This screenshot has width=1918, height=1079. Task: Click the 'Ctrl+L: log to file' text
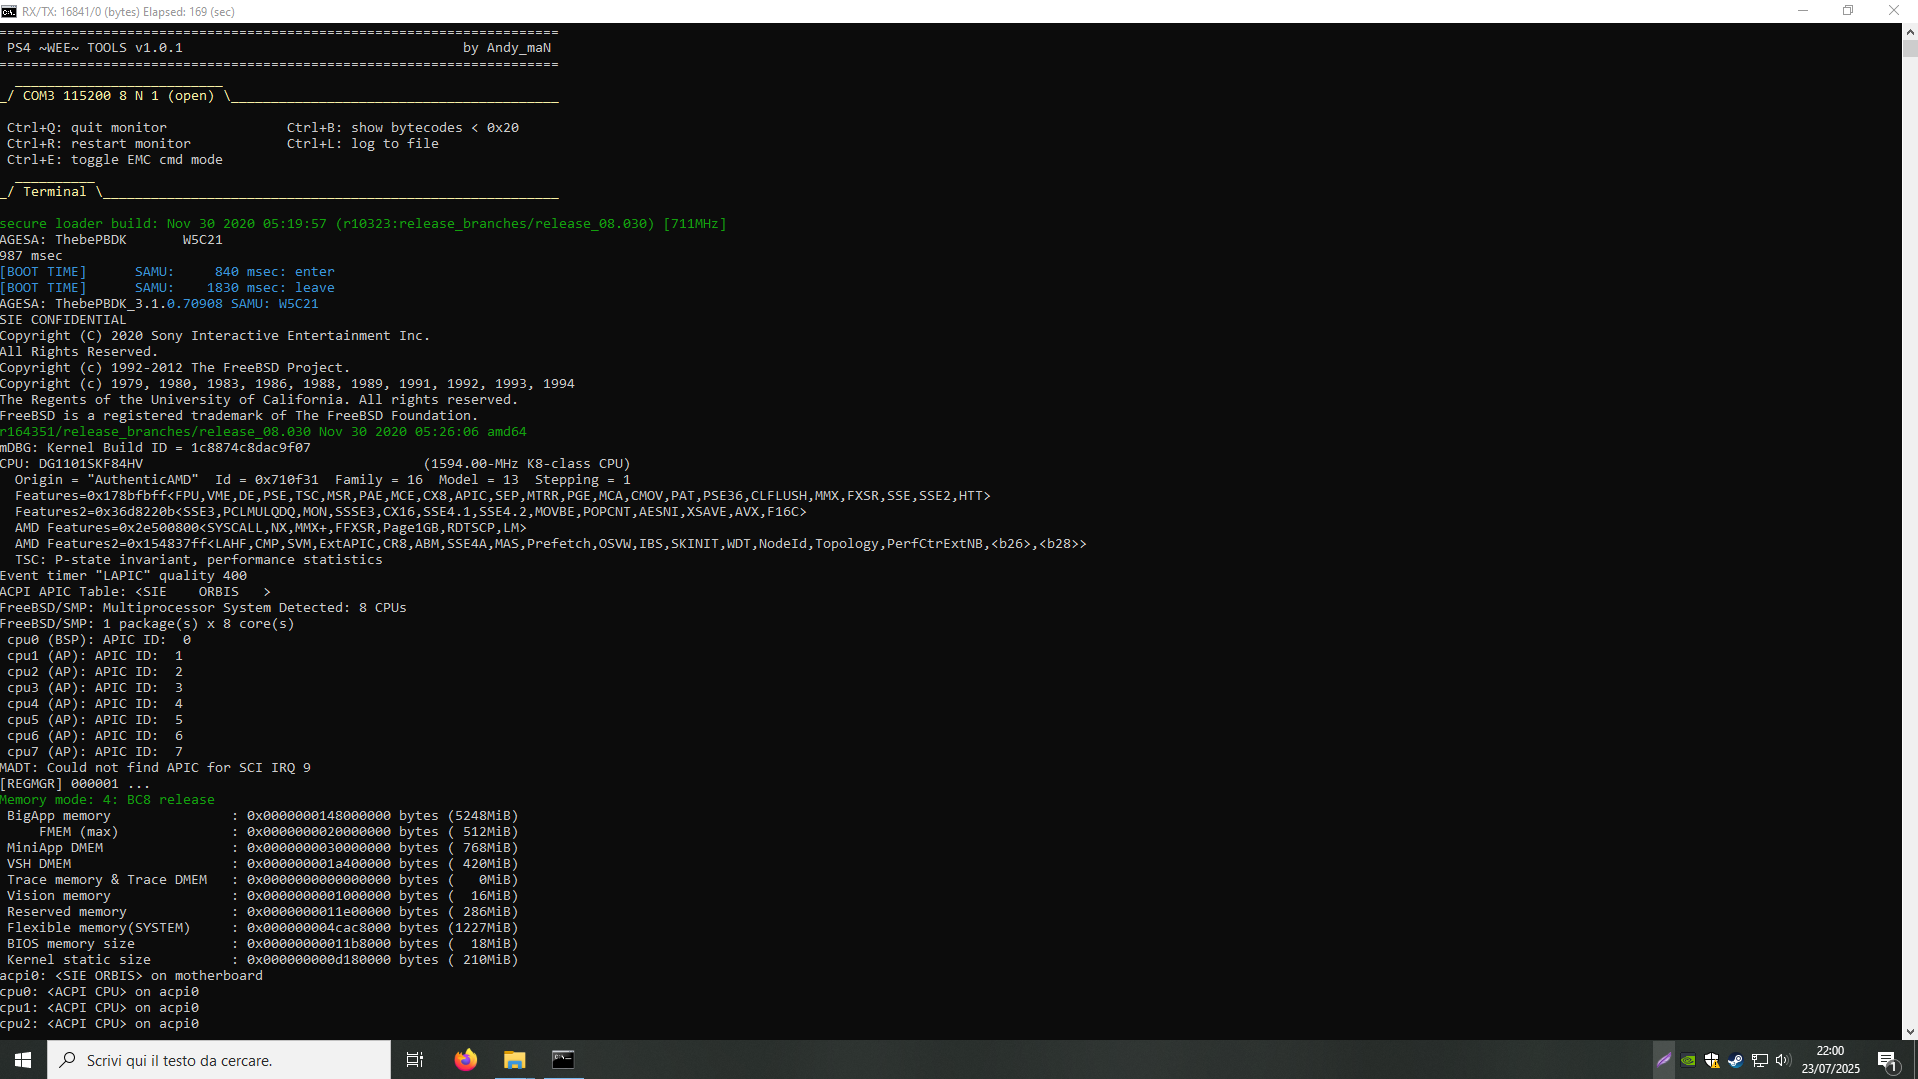tap(363, 144)
